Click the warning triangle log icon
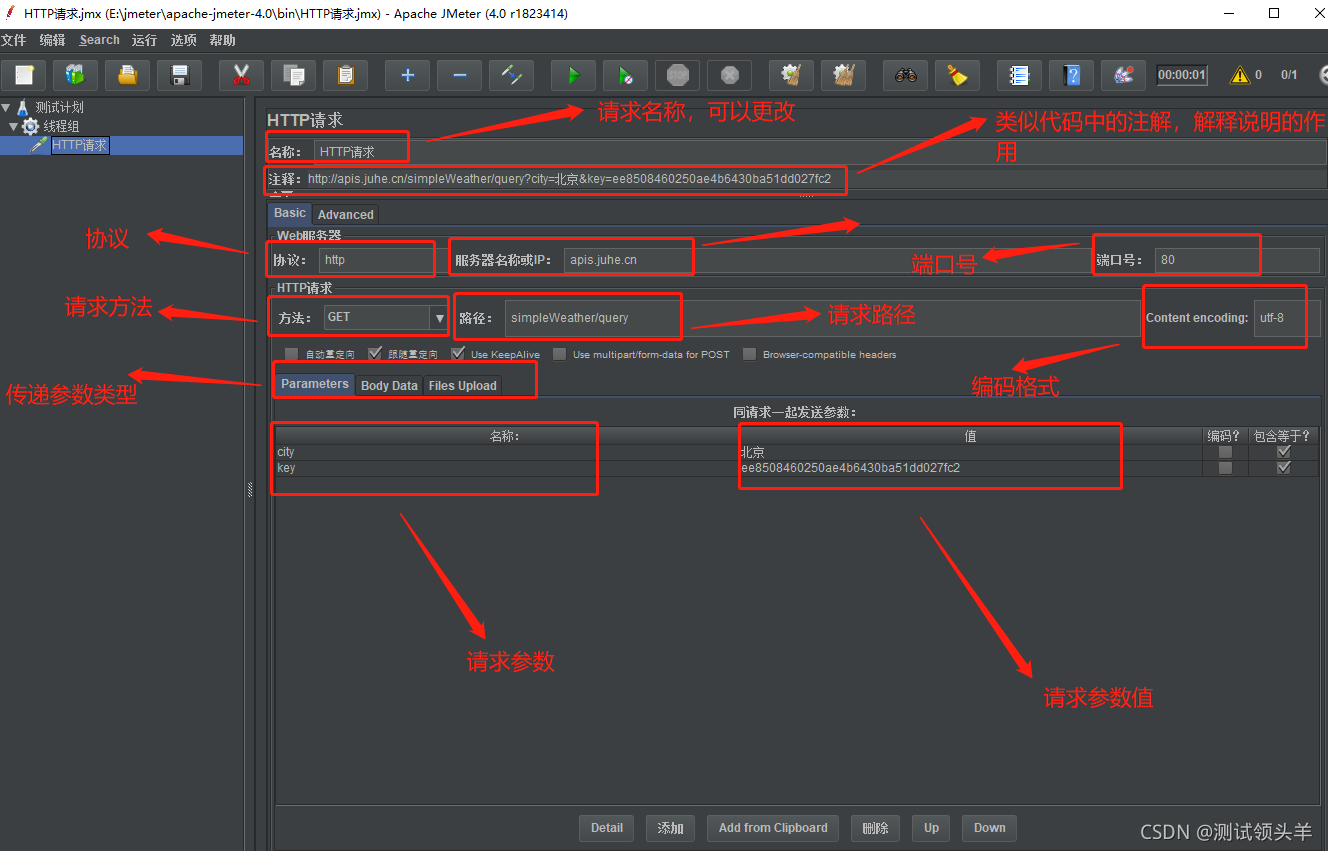The width and height of the screenshot is (1328, 851). click(x=1240, y=75)
